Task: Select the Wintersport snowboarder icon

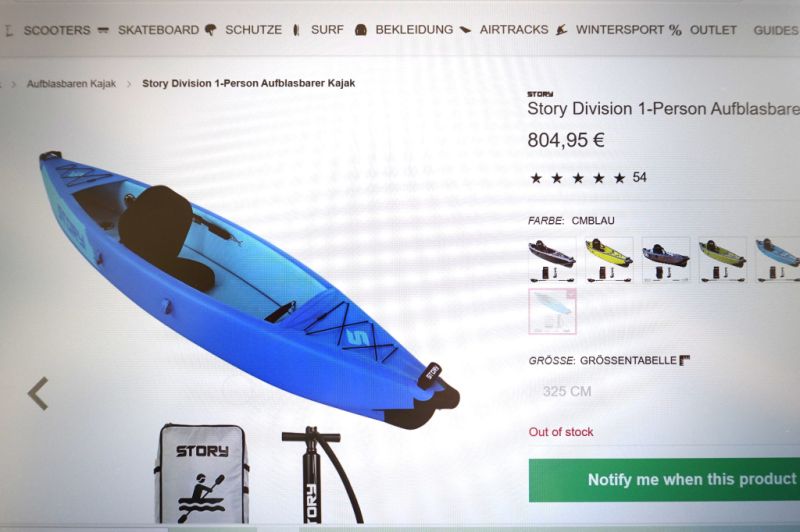Action: pos(562,30)
